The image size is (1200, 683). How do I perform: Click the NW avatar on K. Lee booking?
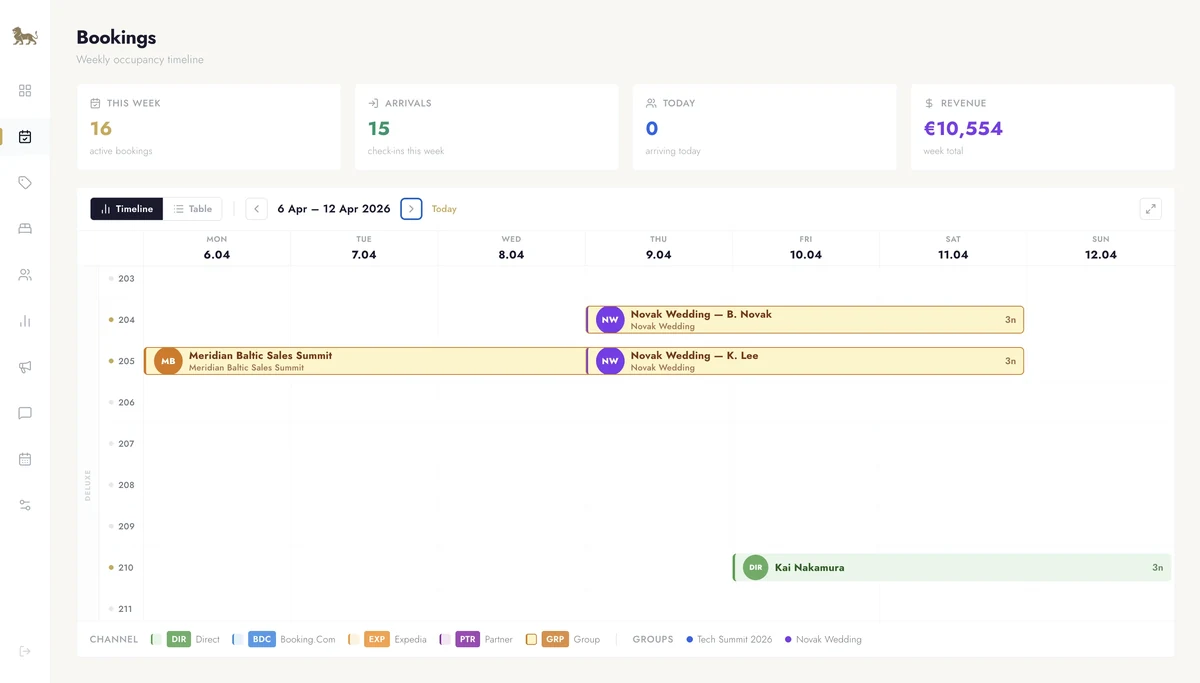(610, 361)
